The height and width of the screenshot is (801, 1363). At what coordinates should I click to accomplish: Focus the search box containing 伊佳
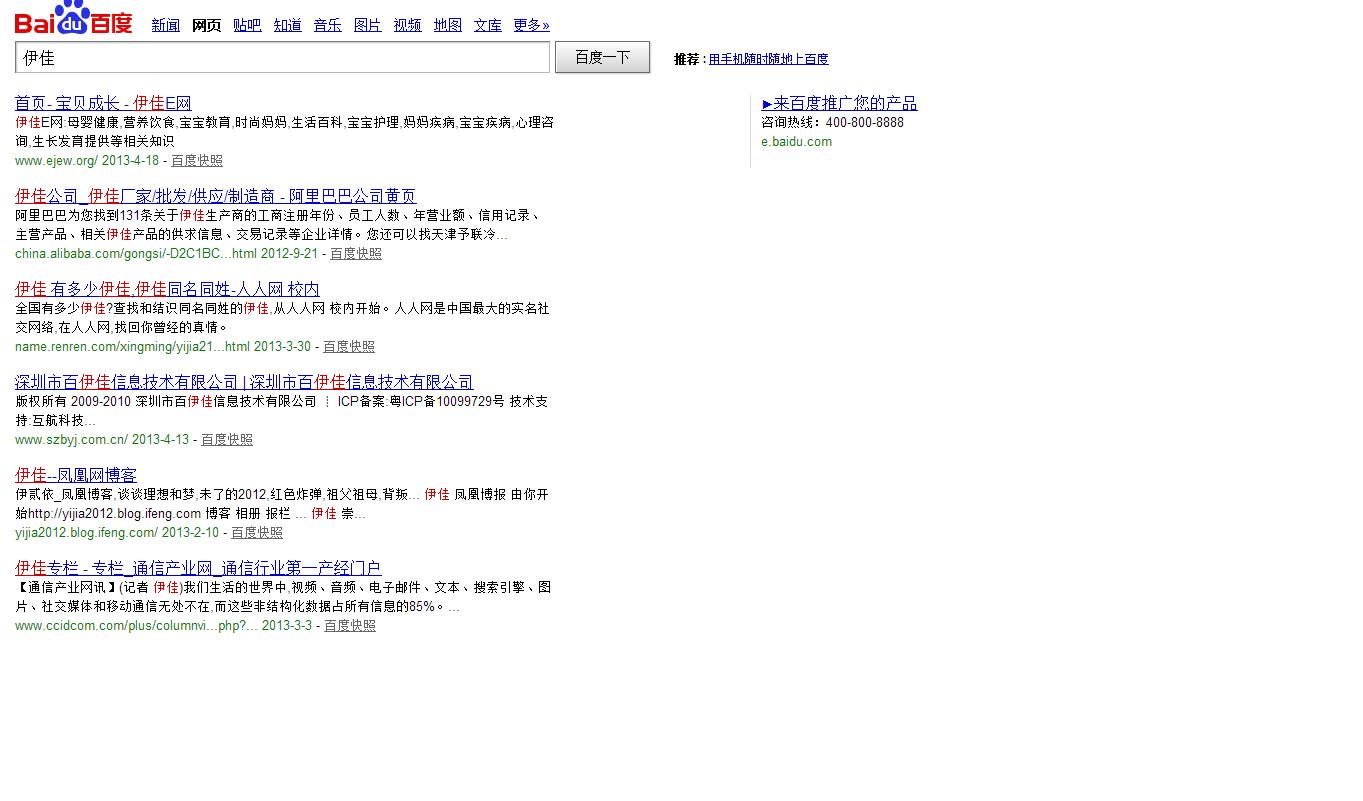[282, 57]
